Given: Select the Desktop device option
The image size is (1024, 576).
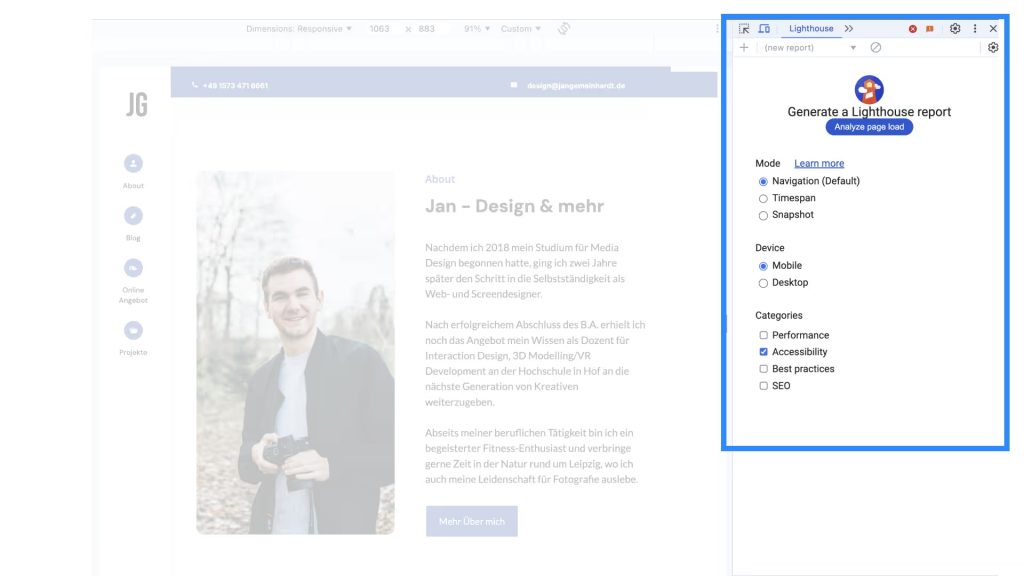Looking at the screenshot, I should [764, 283].
